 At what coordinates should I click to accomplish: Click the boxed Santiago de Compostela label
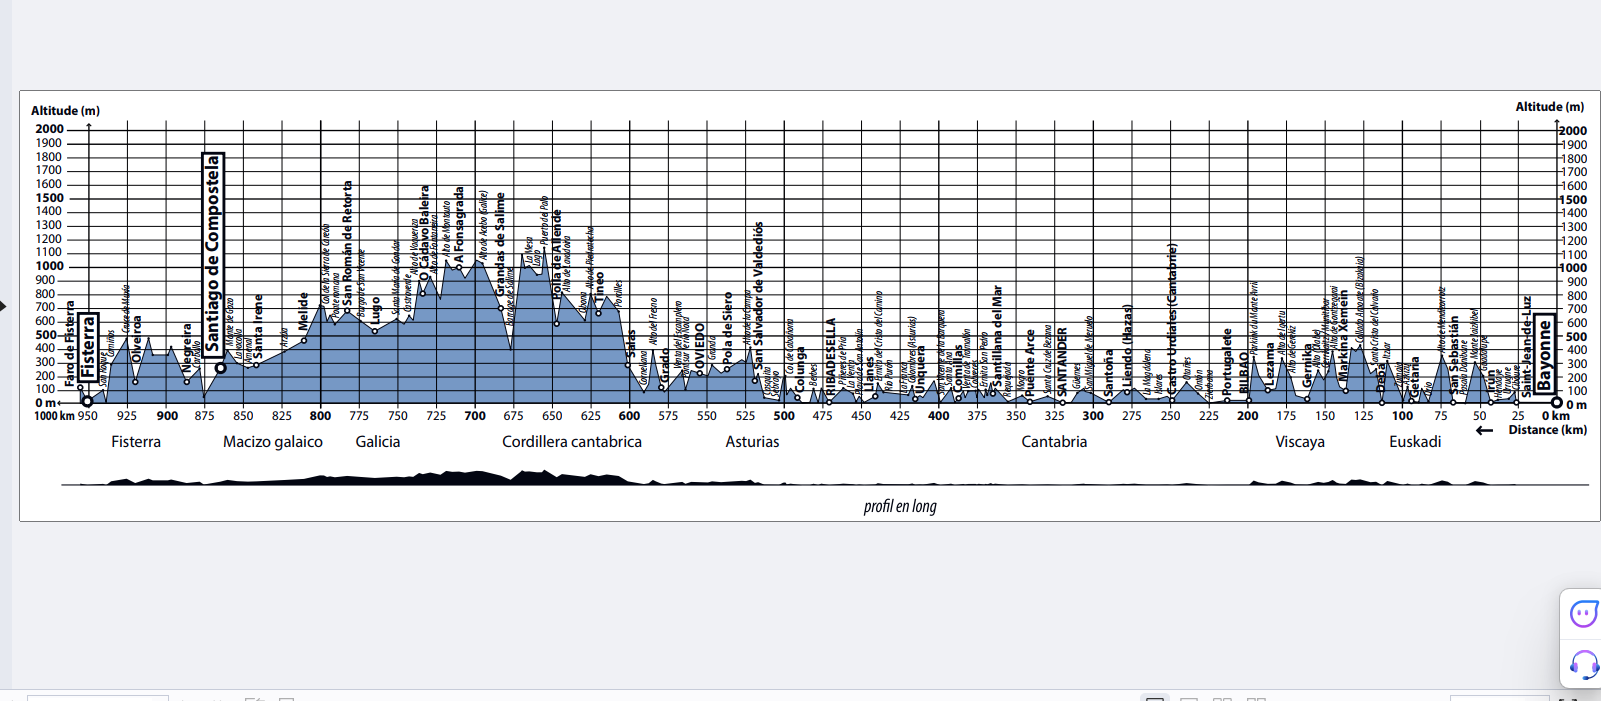[212, 253]
